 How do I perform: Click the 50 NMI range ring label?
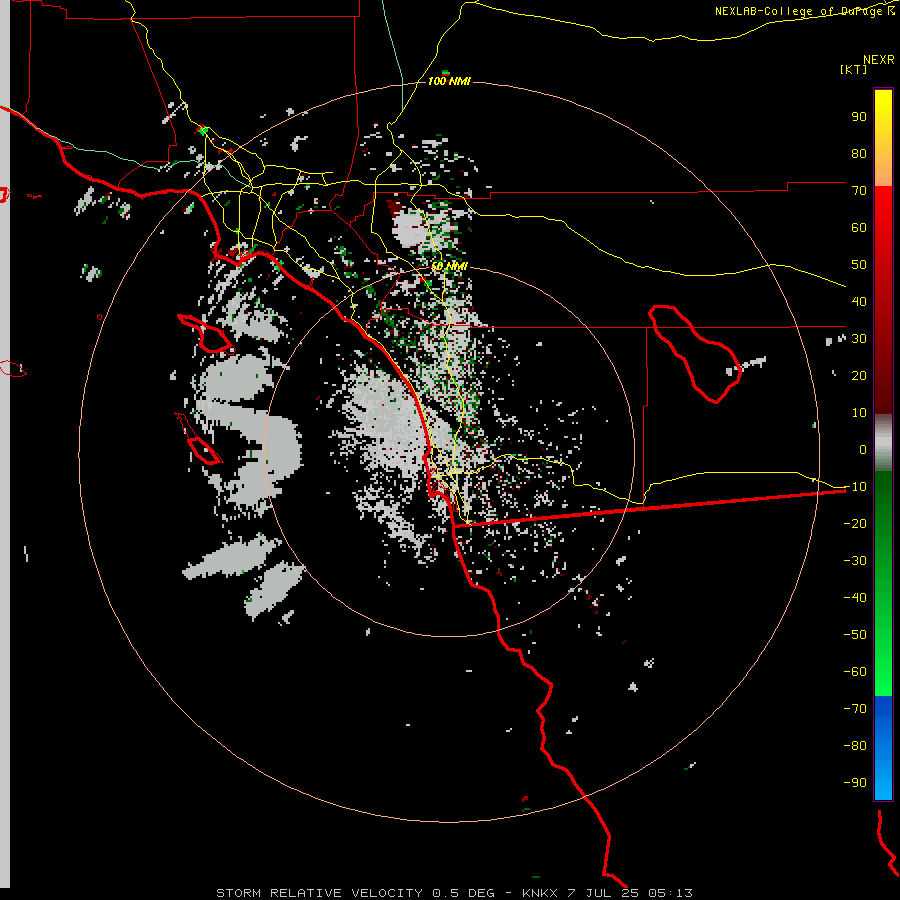click(449, 266)
